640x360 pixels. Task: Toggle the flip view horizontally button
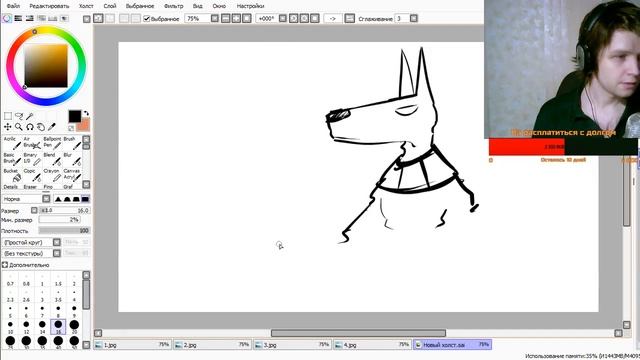(350, 18)
